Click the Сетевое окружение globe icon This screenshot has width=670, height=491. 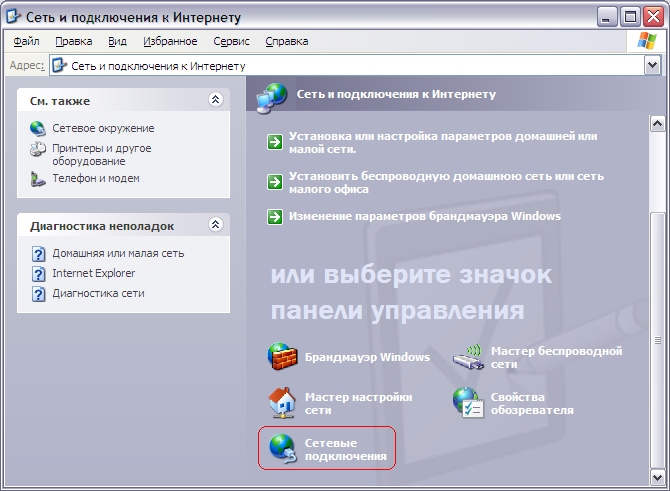(x=38, y=128)
